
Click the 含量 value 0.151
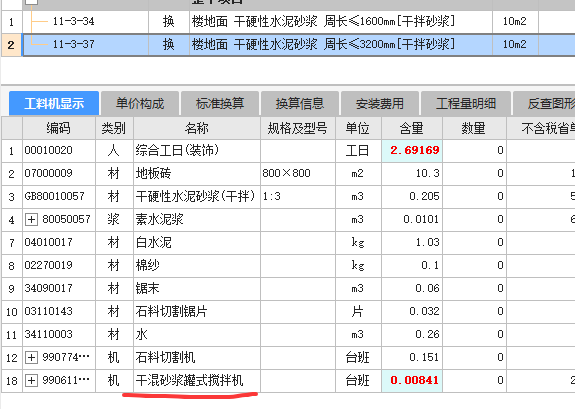(x=412, y=357)
